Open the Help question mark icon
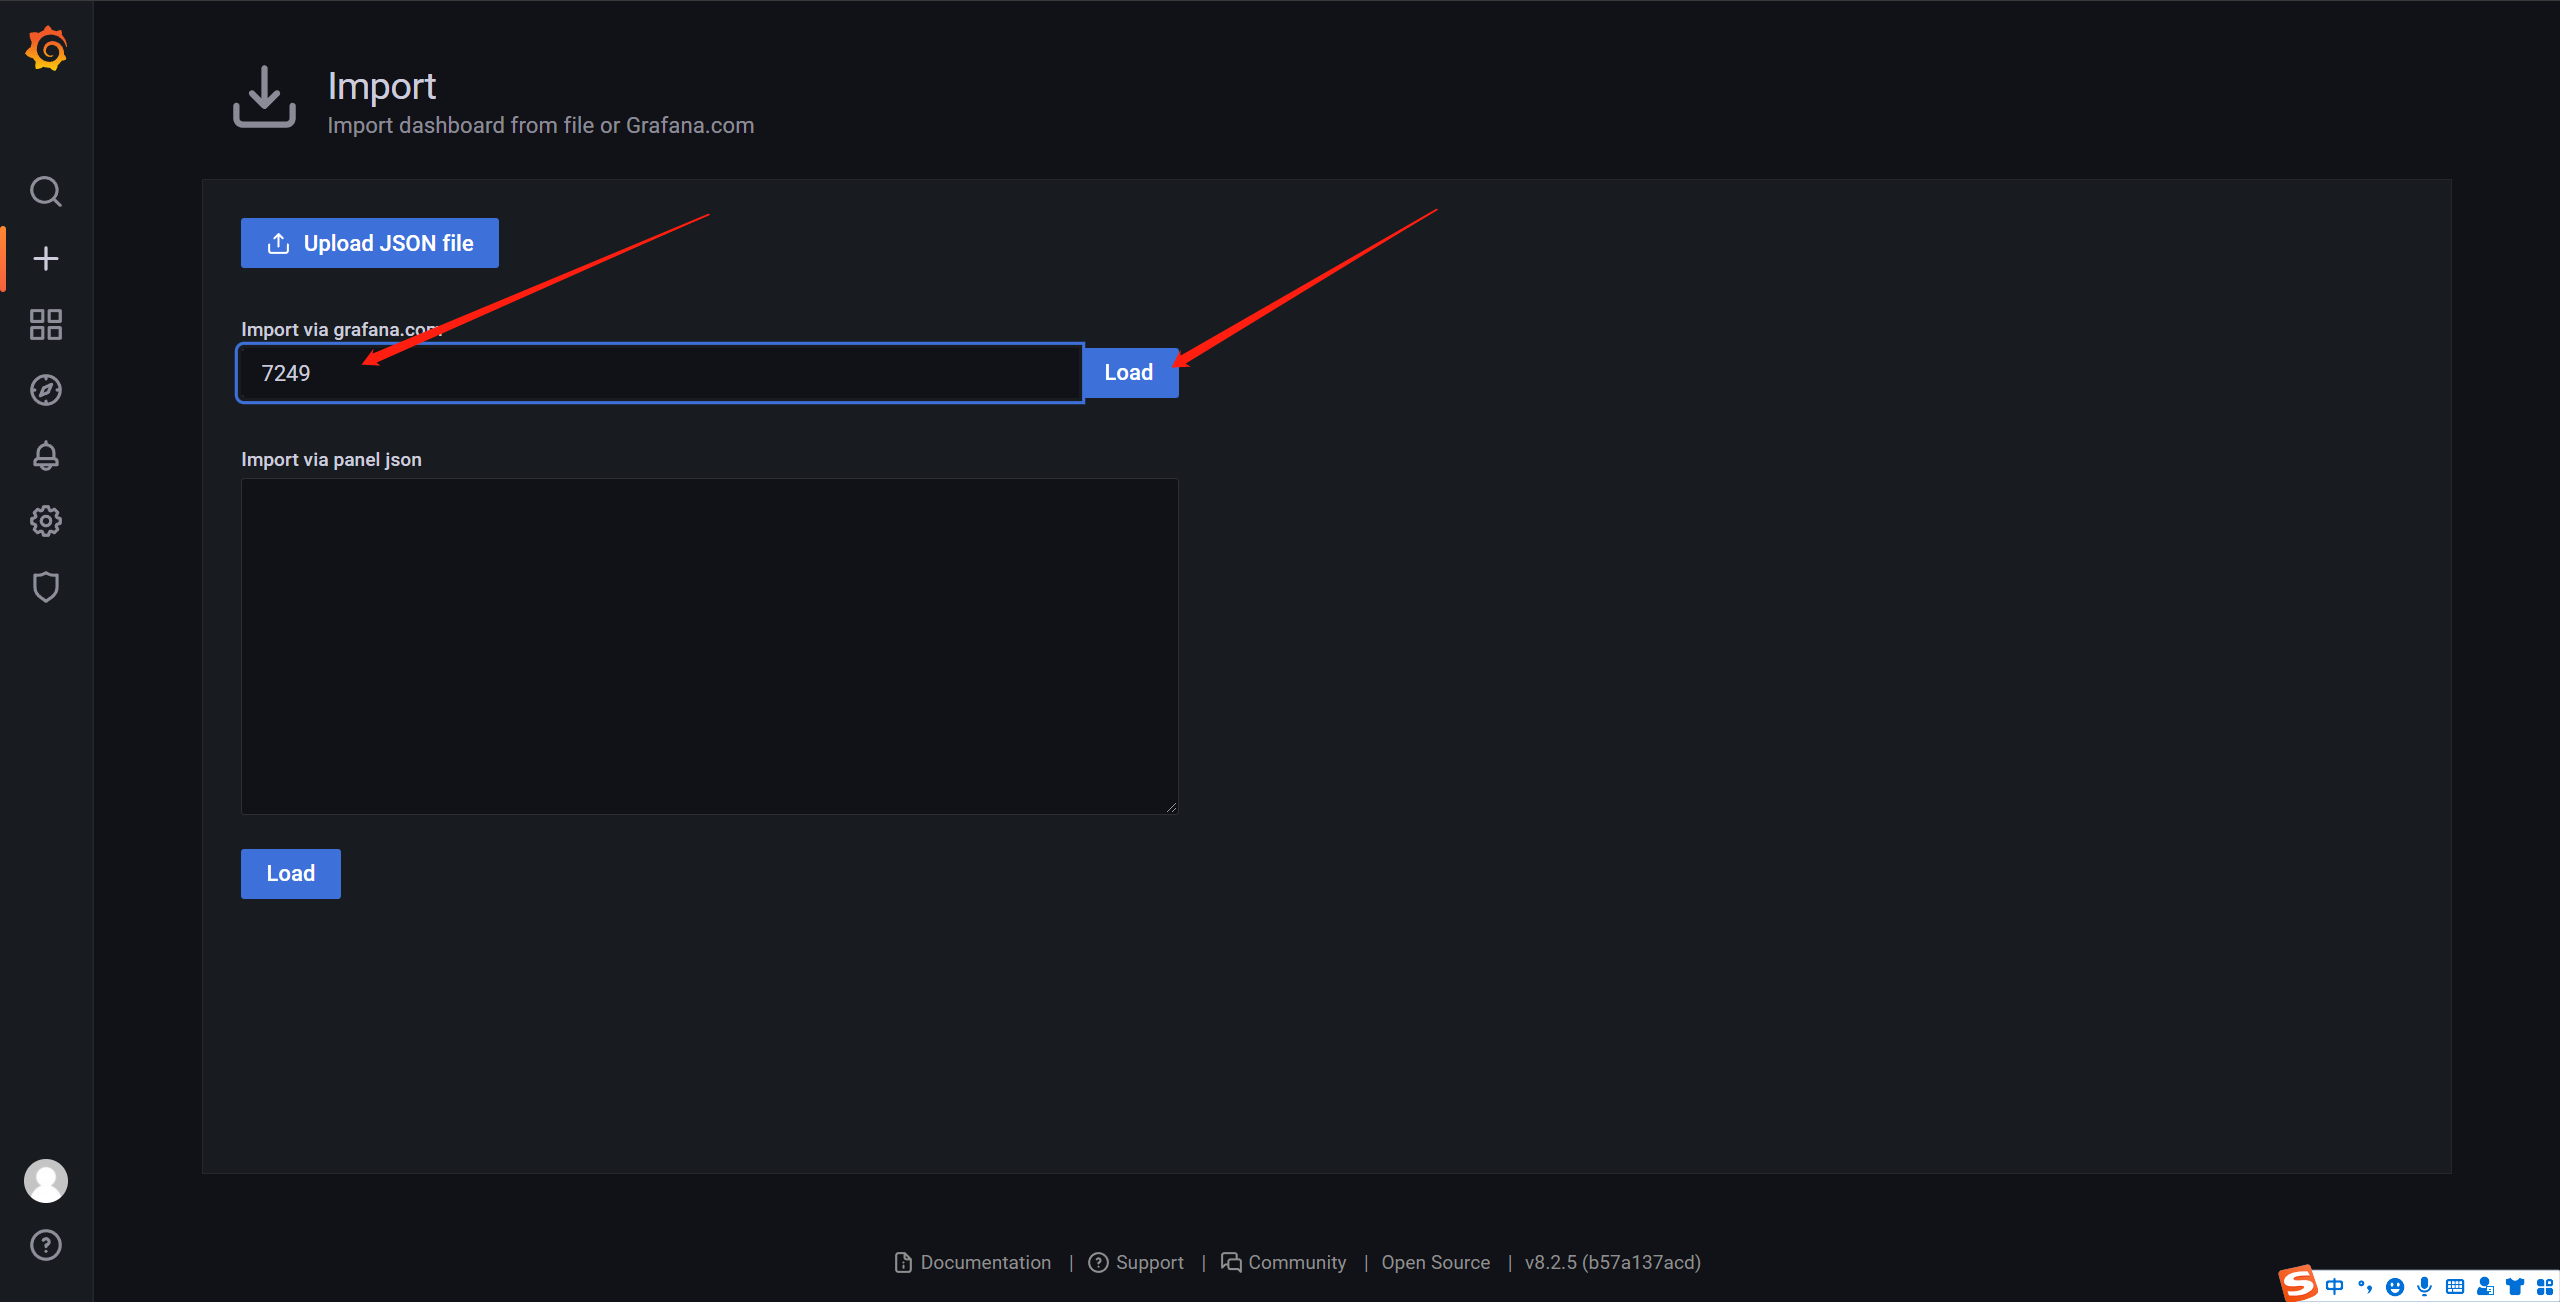Screen dimensions: 2560x1302 [46, 1245]
